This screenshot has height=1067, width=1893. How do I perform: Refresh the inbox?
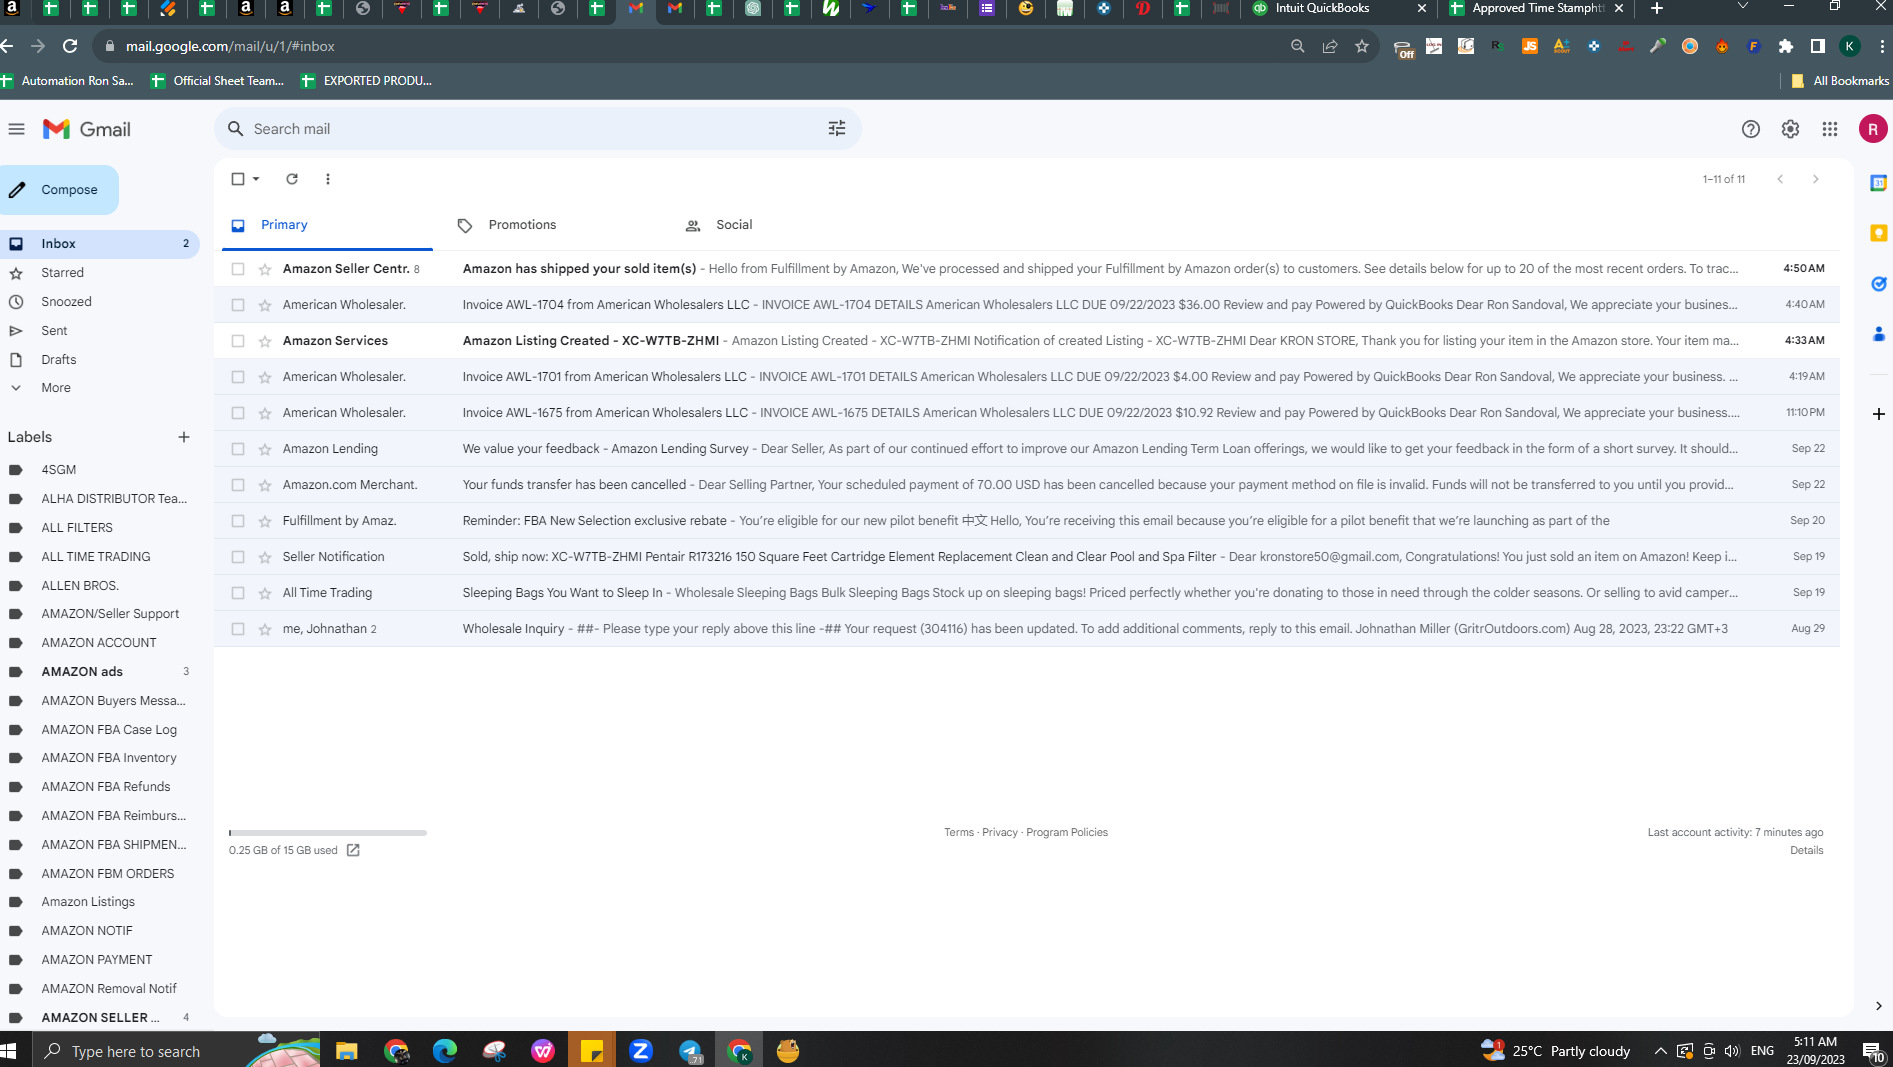[x=292, y=179]
